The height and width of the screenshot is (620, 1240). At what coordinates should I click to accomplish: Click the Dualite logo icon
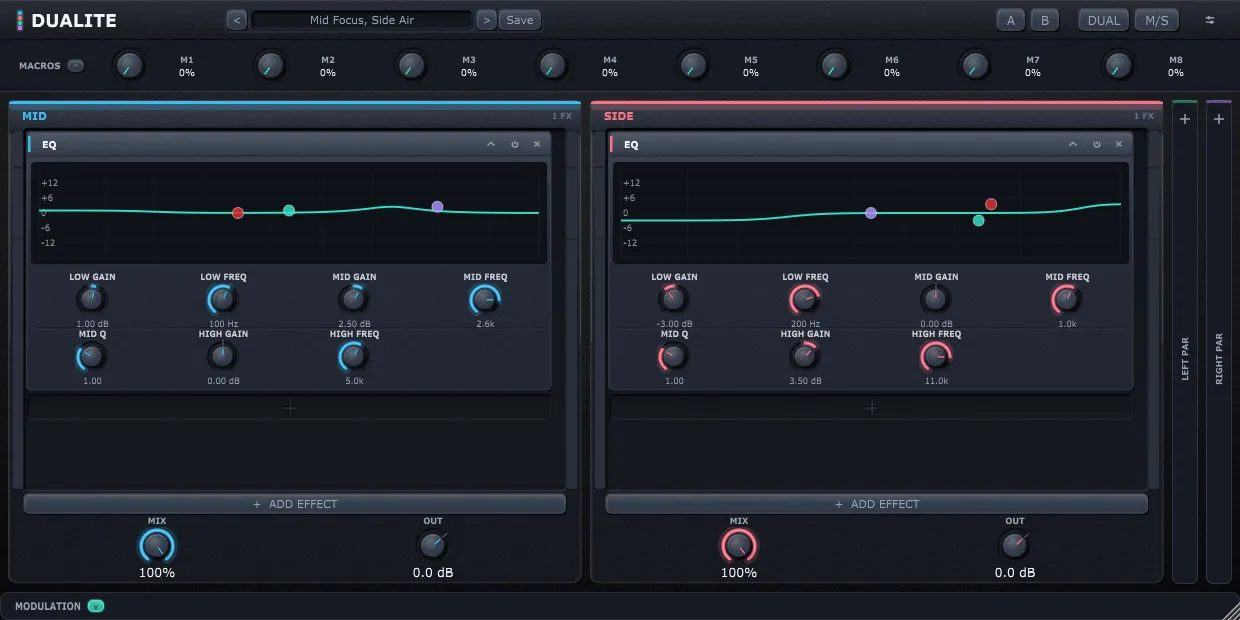coord(20,20)
